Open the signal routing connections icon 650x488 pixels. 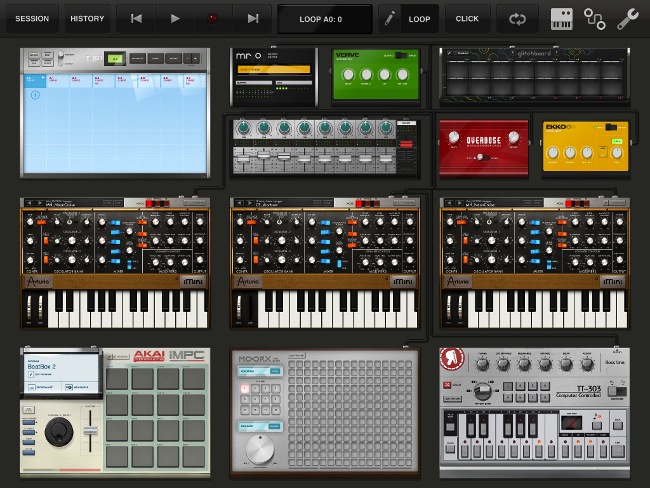(x=594, y=19)
